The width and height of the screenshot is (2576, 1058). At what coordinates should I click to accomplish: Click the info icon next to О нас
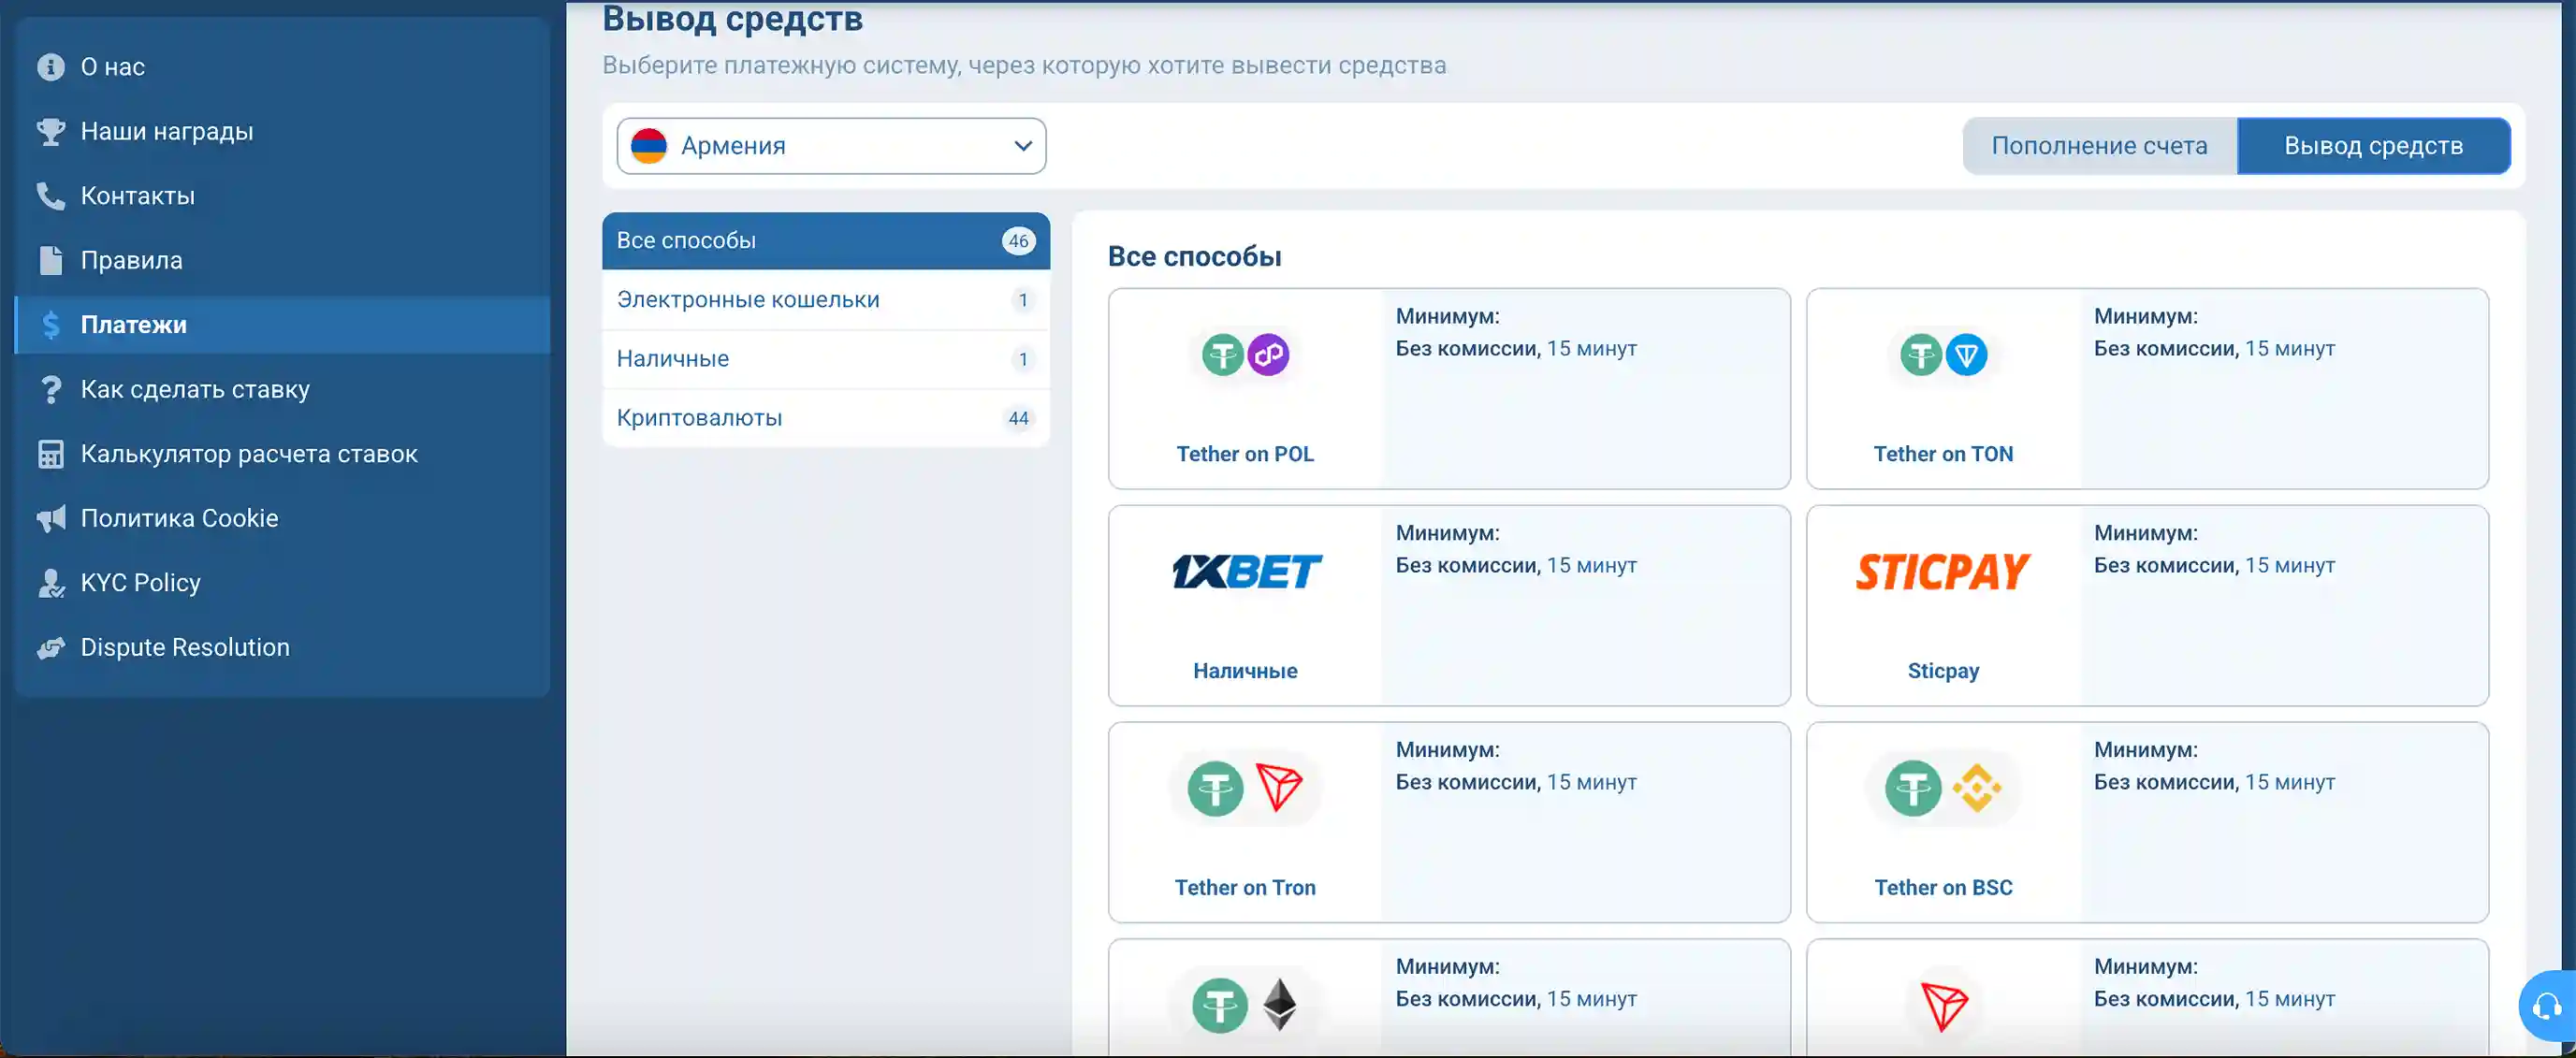tap(50, 66)
